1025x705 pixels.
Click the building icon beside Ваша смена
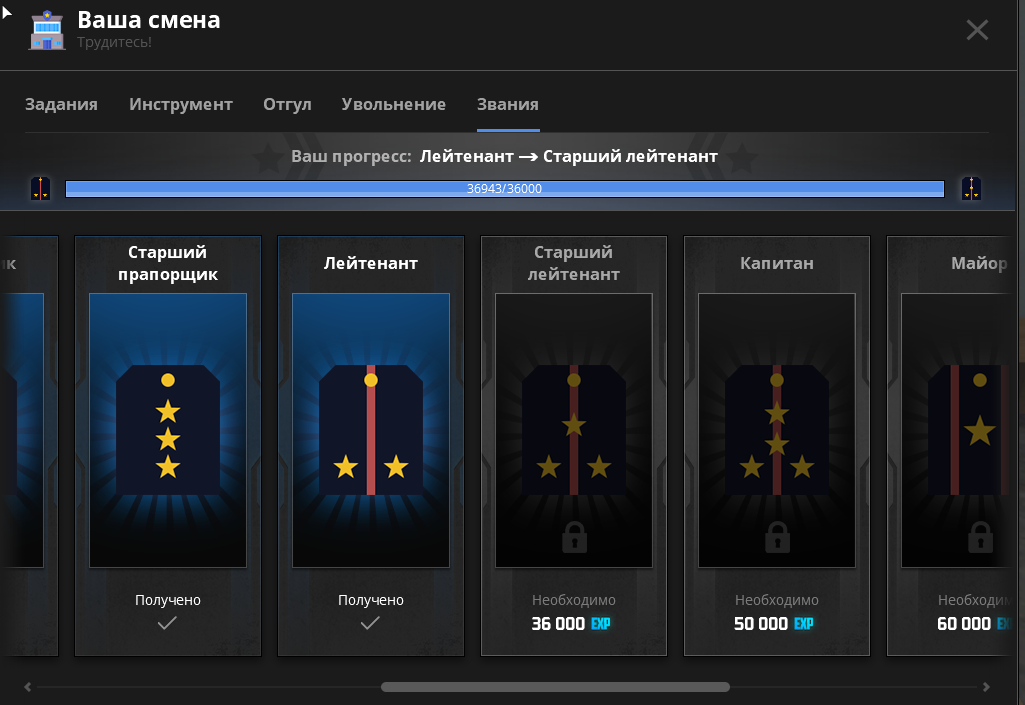[47, 30]
